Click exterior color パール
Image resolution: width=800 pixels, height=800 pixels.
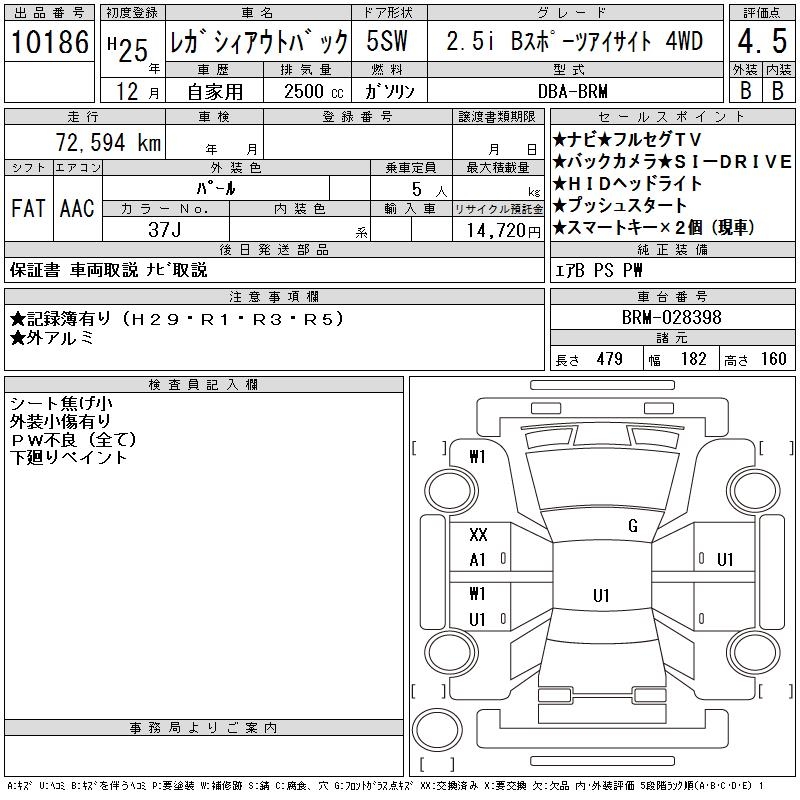click(216, 188)
